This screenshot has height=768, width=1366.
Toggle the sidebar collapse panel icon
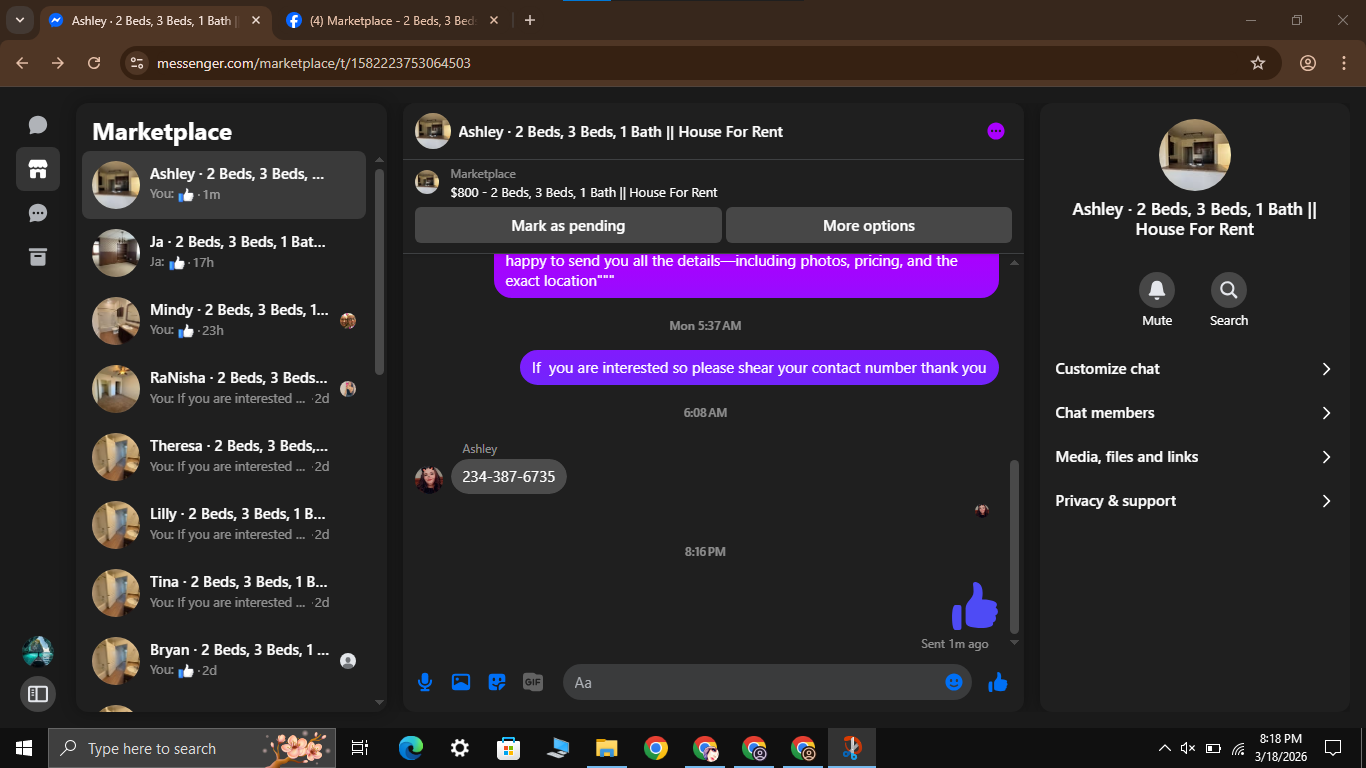[x=38, y=693]
